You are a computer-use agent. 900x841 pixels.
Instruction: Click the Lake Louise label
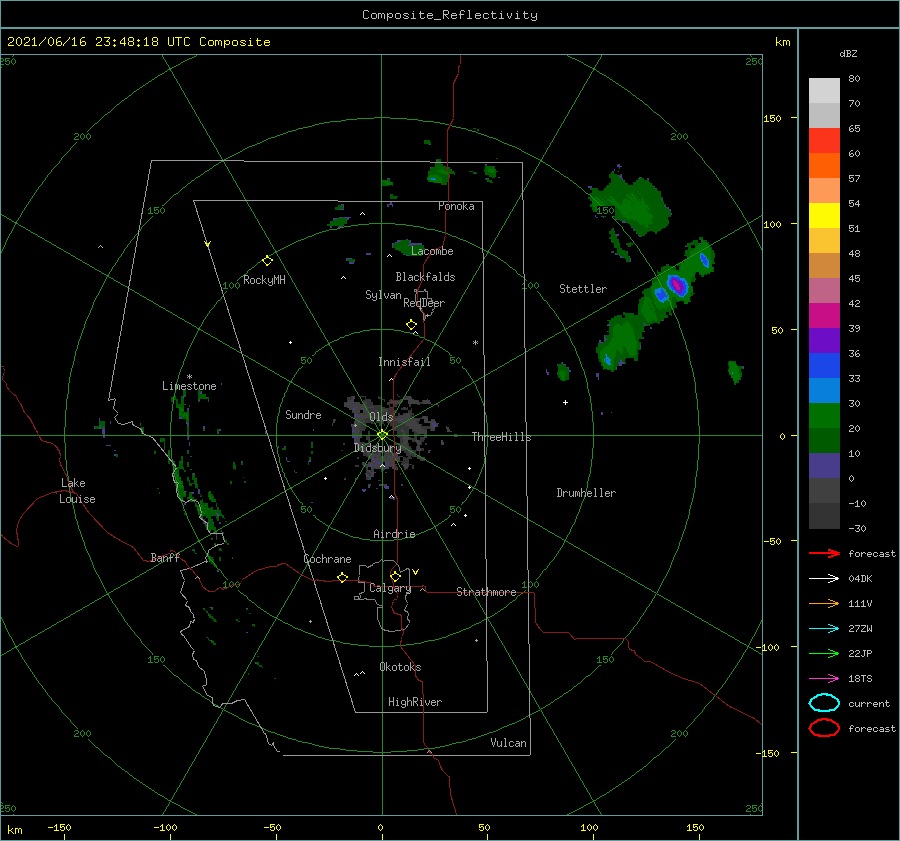point(77,491)
